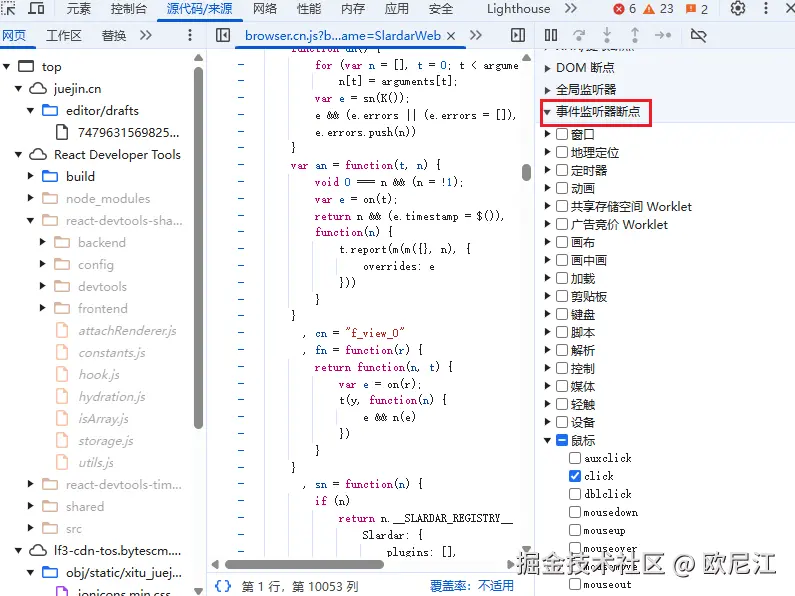Image resolution: width=795 pixels, height=596 pixels.
Task: Toggle the device toolbar icon
Action: point(35,9)
